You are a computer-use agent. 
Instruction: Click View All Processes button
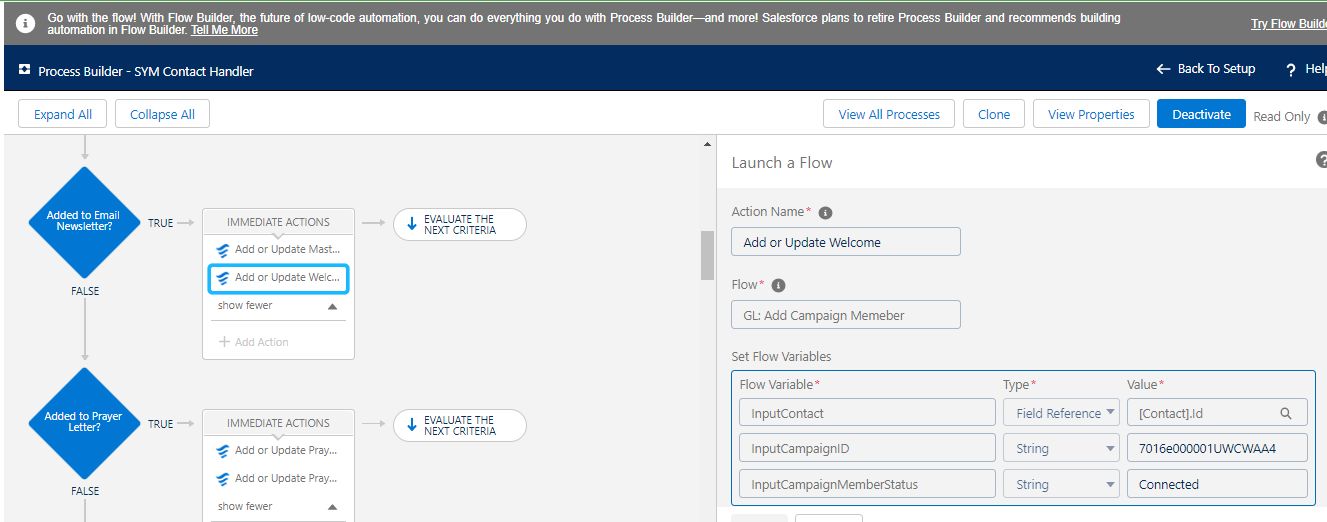(889, 114)
